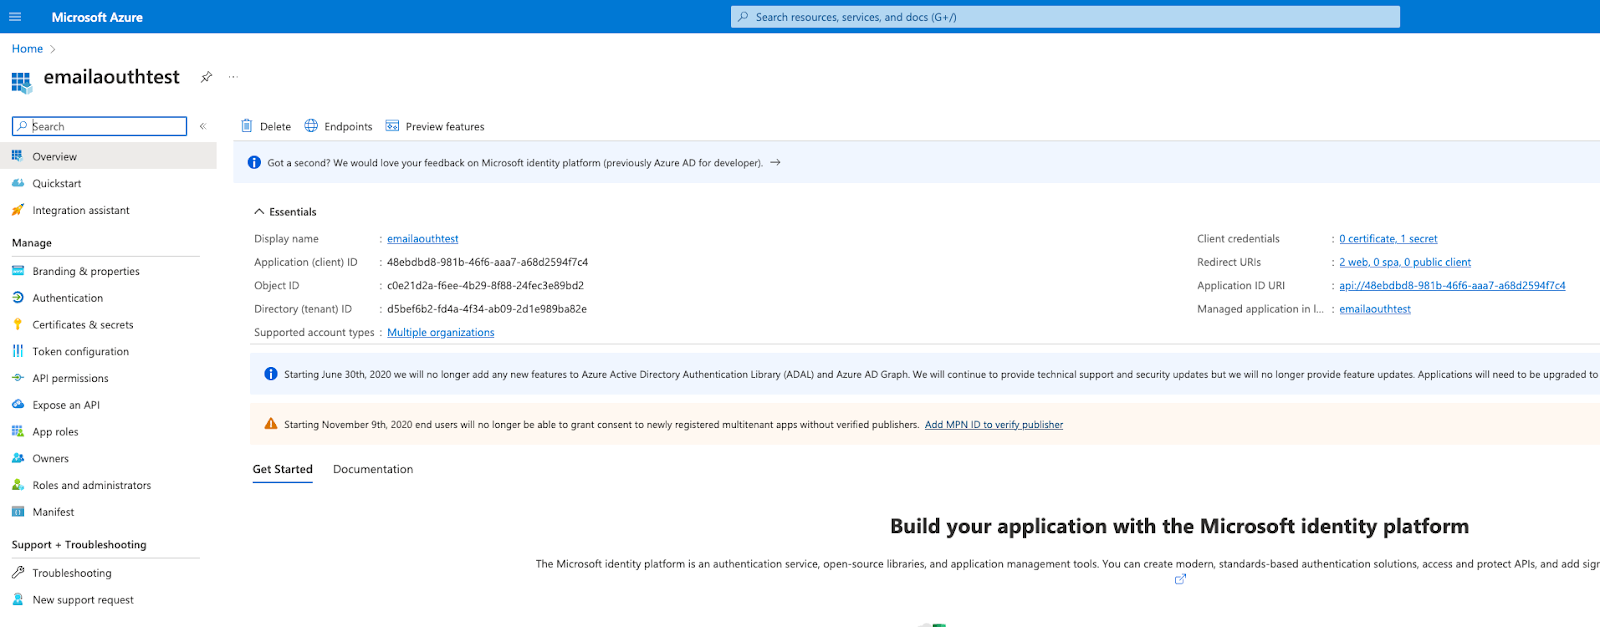Focus the top resource search bar

[1065, 17]
